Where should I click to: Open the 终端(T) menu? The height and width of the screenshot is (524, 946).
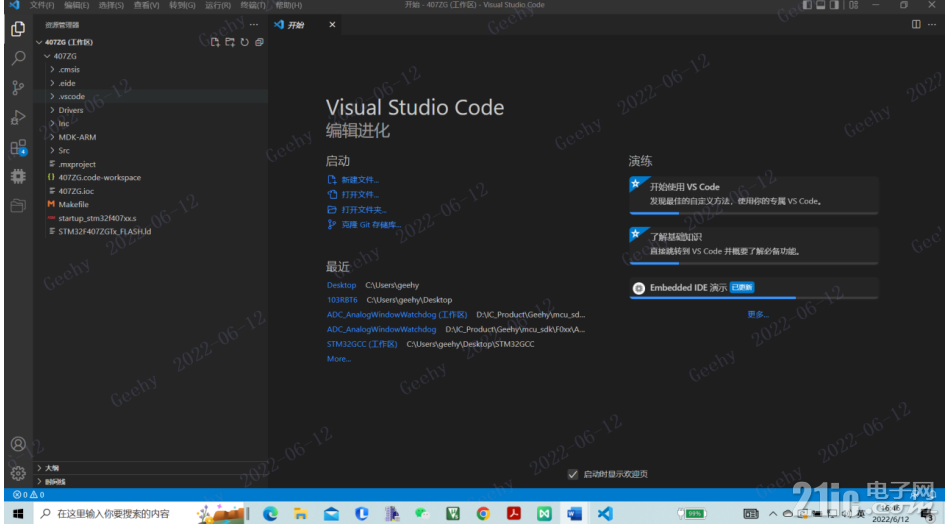[x=253, y=5]
